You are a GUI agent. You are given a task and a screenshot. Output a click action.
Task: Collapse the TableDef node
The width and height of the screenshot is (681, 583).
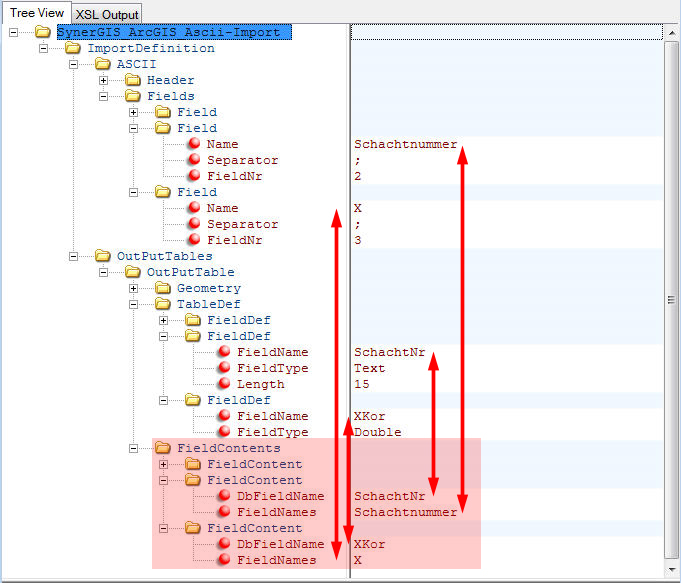coord(133,304)
